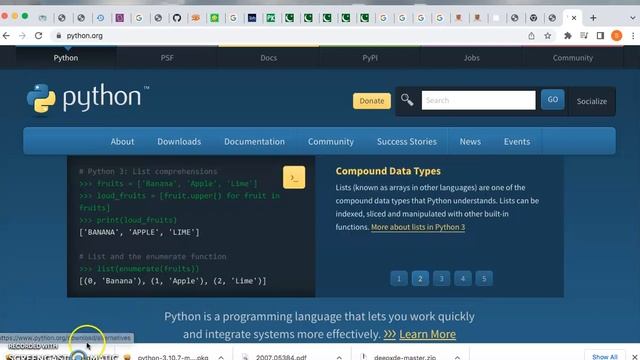Open the orange profile avatar
Viewport: 640px width, 360px height.
pos(616,36)
